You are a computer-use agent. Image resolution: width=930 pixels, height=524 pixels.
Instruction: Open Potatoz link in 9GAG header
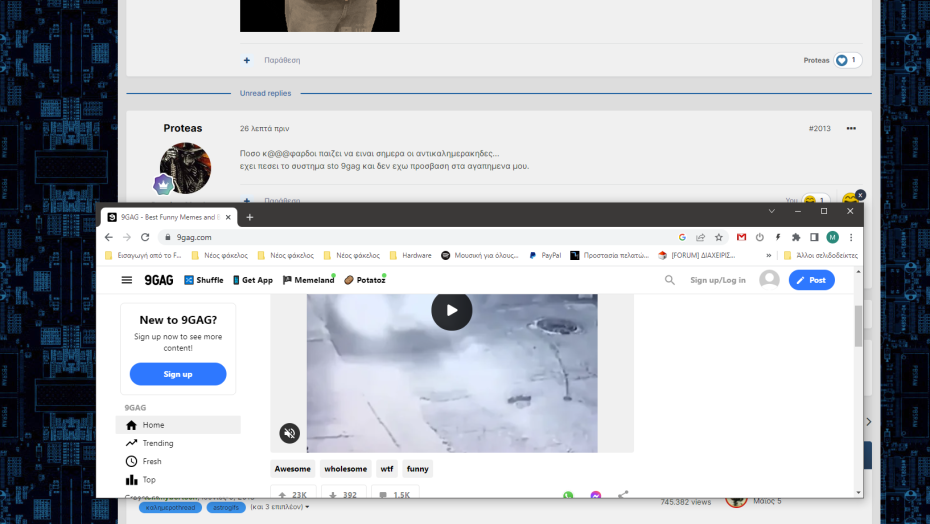(x=365, y=280)
